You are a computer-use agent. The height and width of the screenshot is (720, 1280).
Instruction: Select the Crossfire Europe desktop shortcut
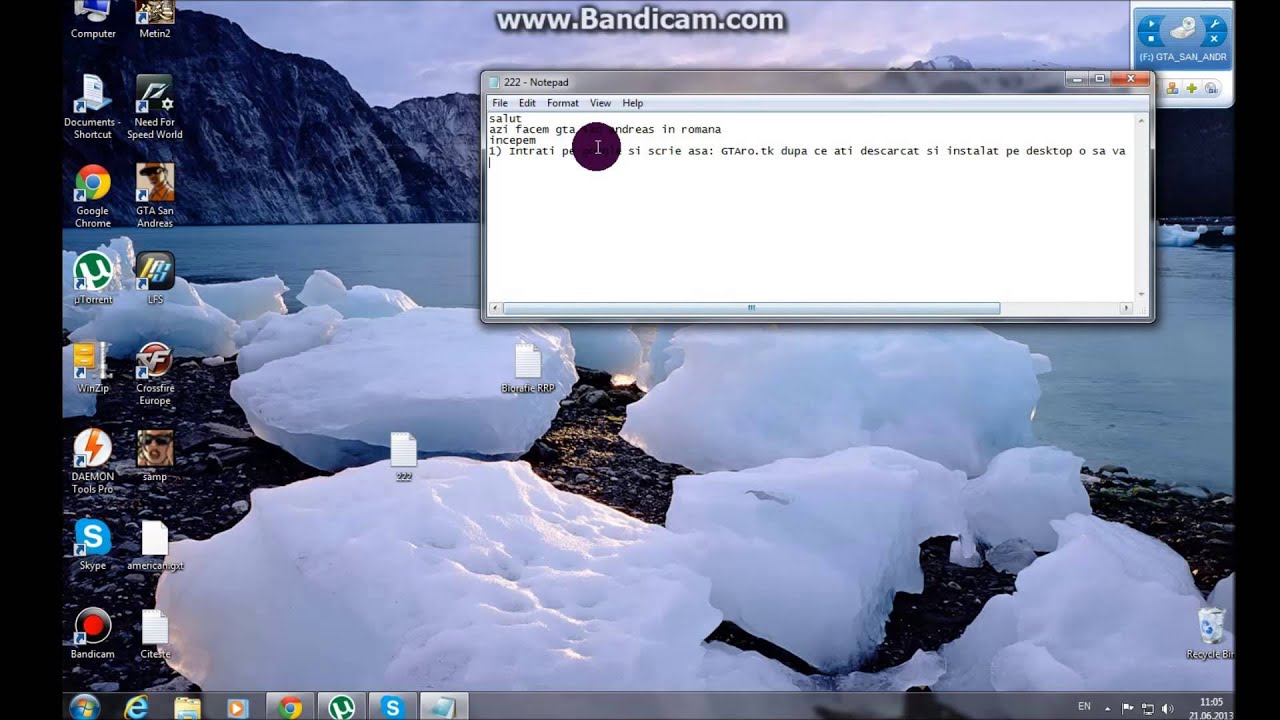(x=155, y=373)
